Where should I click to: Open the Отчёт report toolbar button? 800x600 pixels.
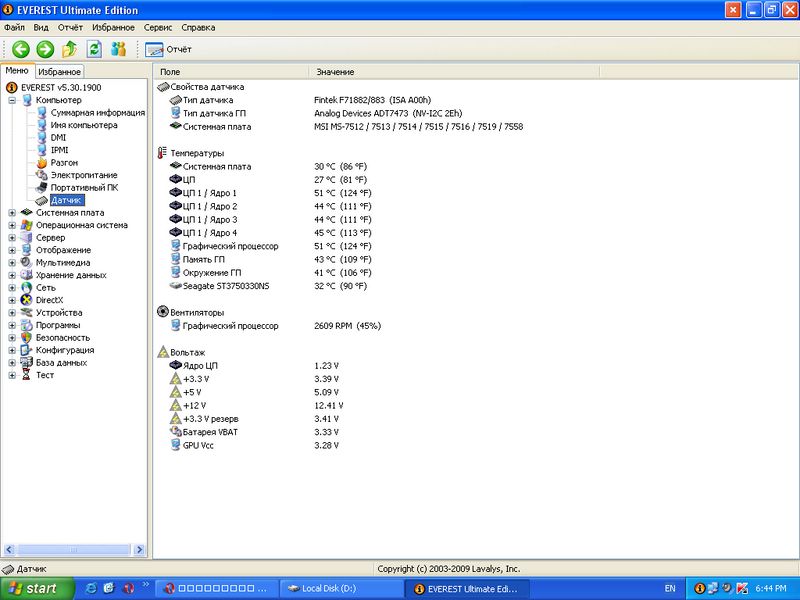tap(169, 49)
